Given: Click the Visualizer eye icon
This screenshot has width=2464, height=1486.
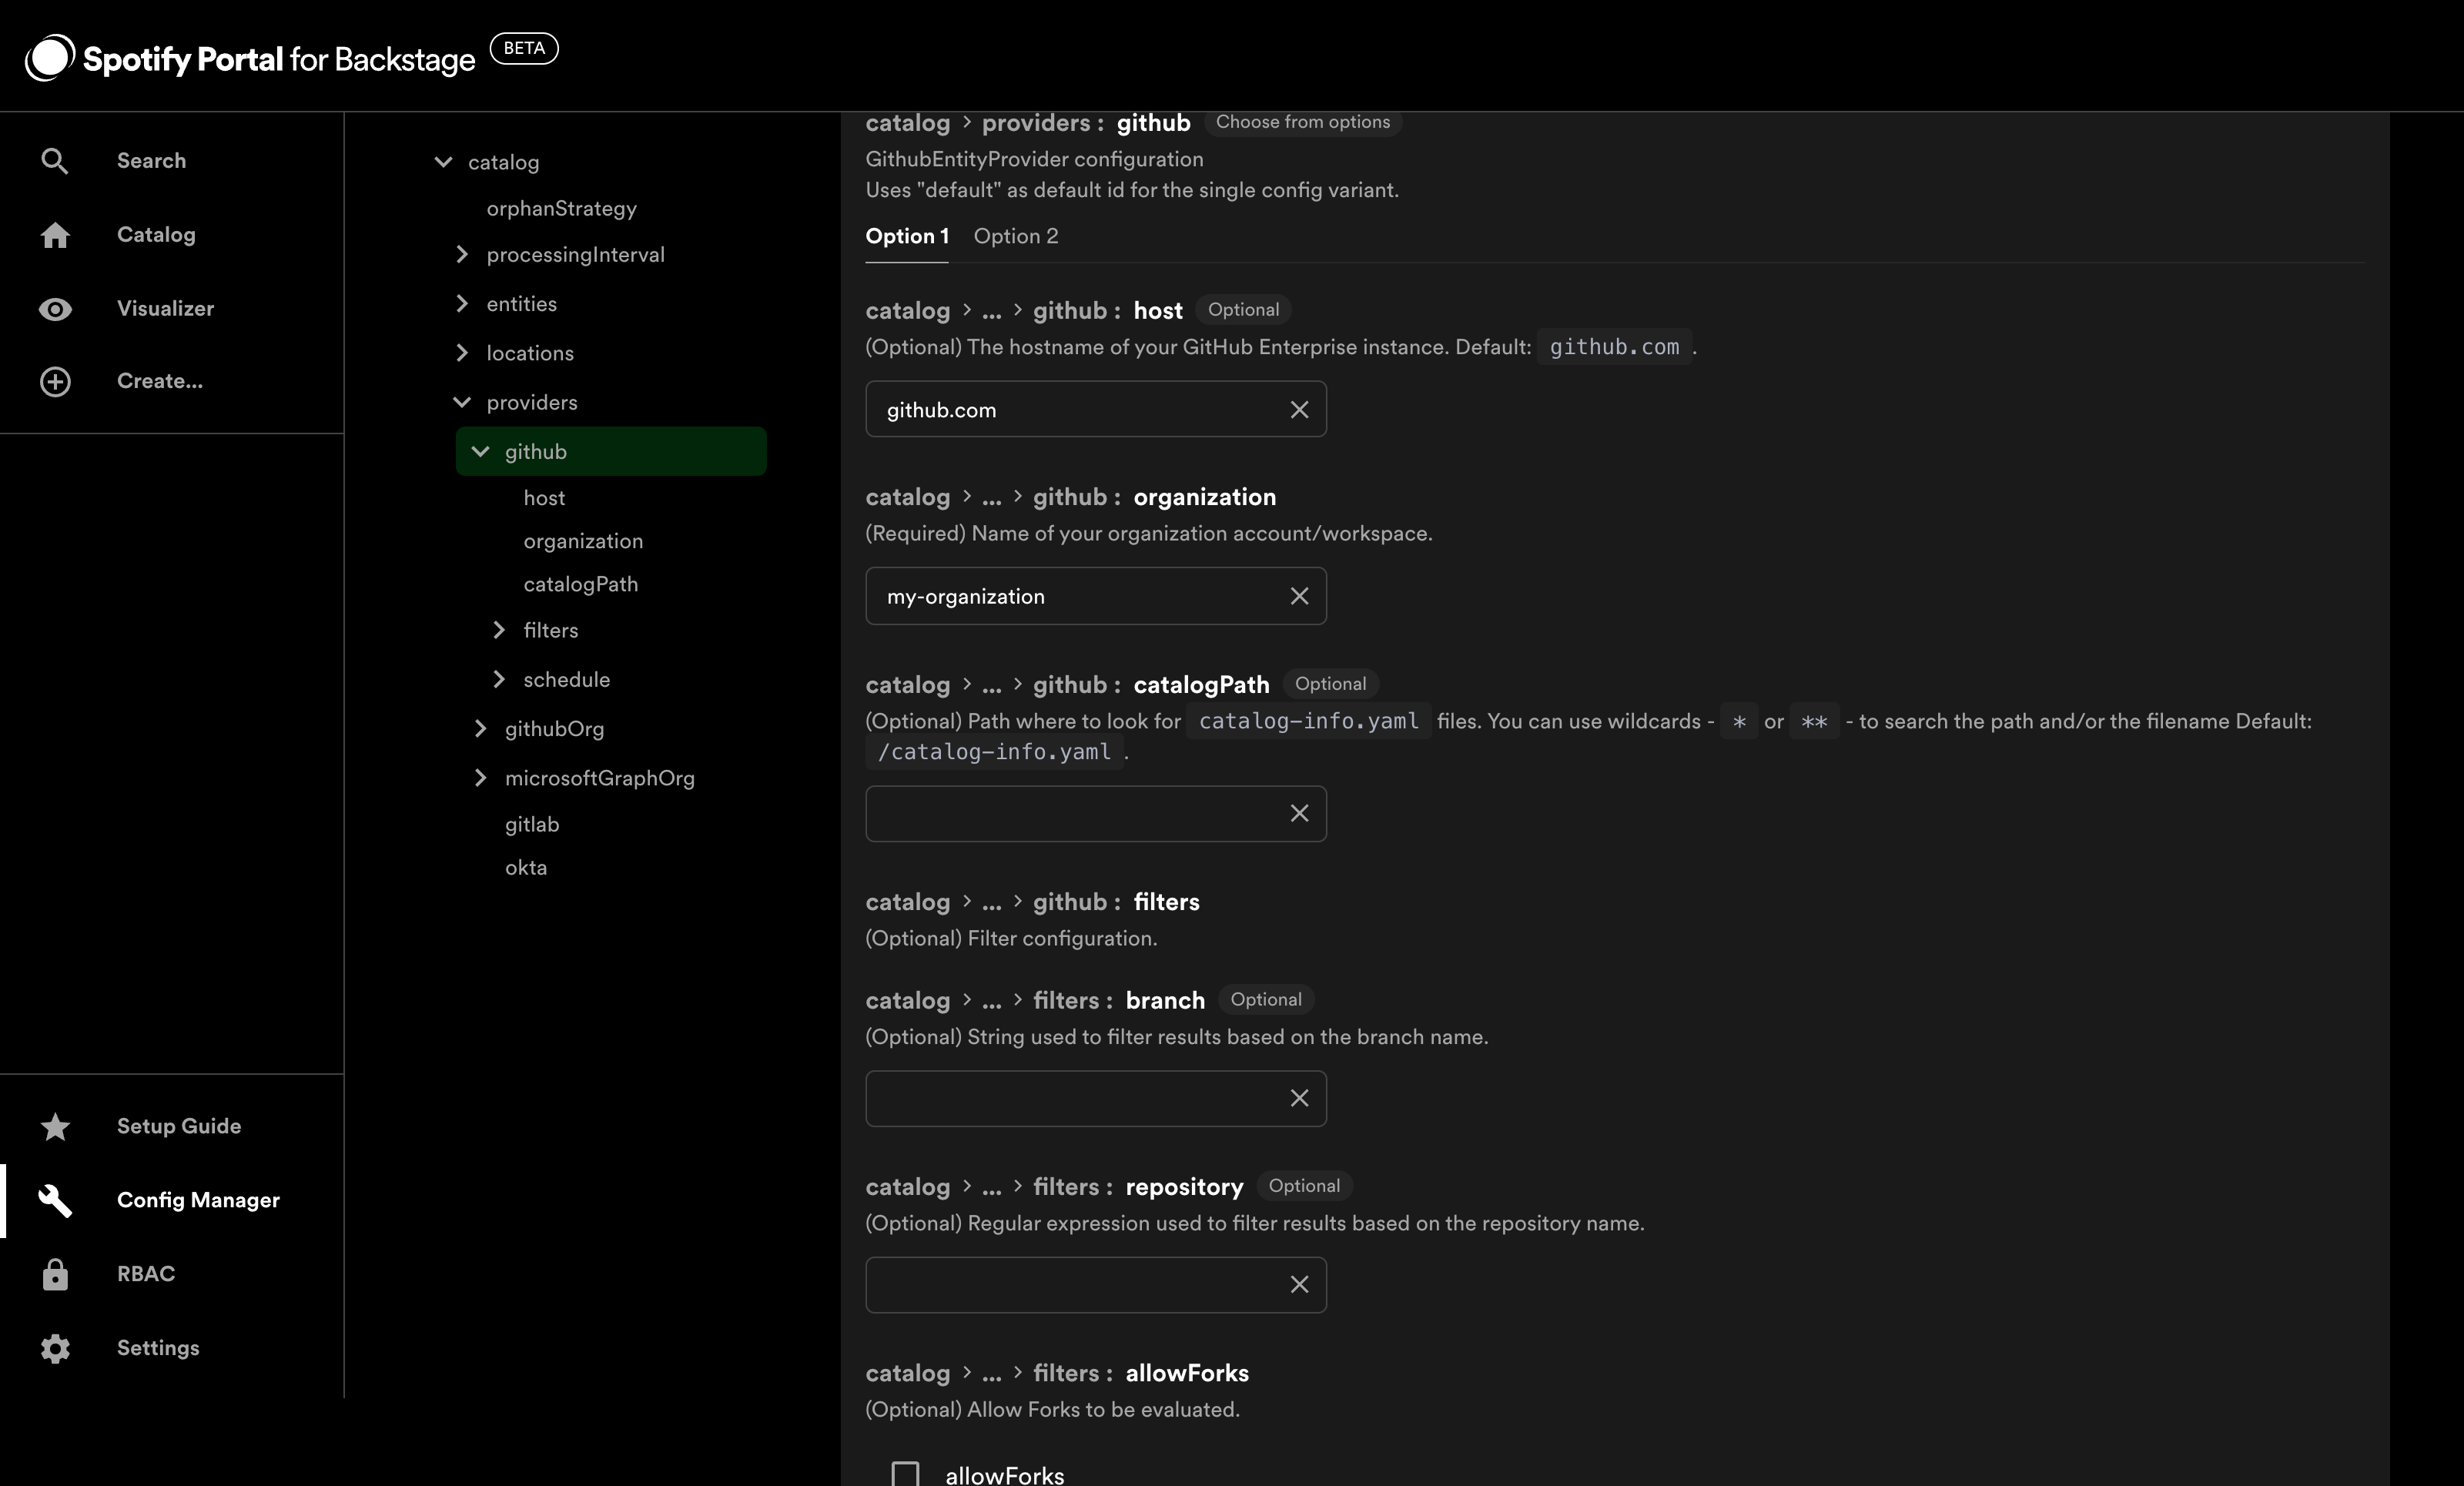Looking at the screenshot, I should [x=55, y=309].
